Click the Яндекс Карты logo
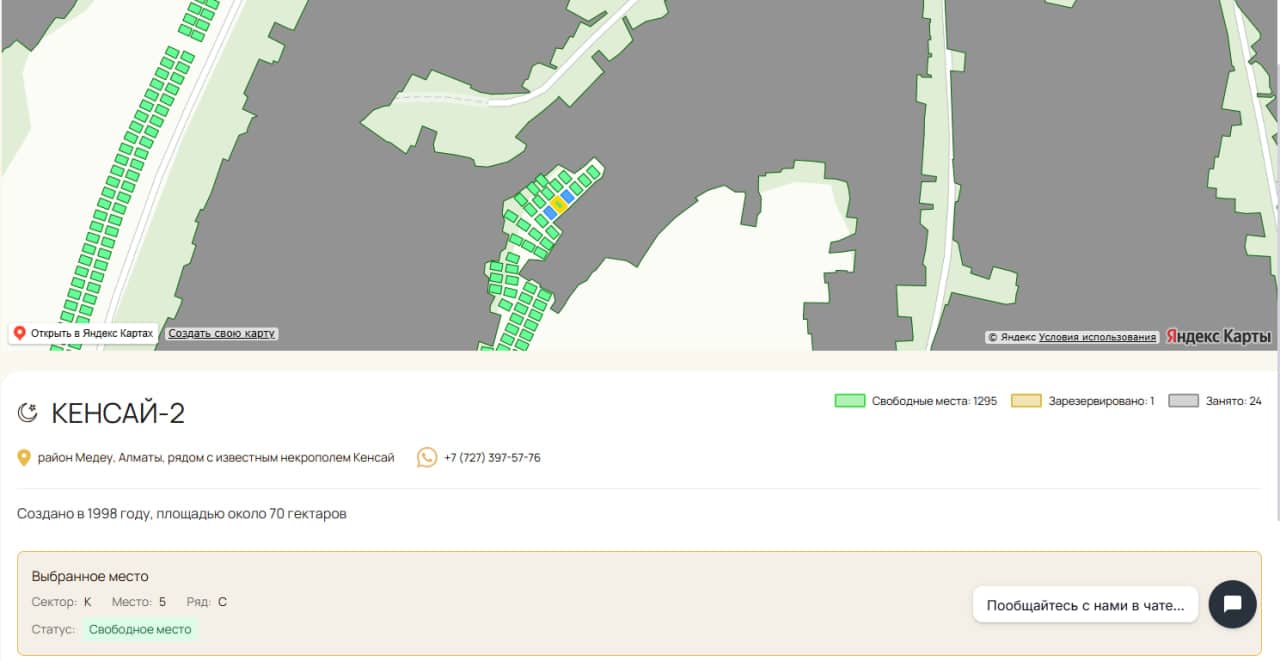This screenshot has height=661, width=1280. pyautogui.click(x=1218, y=337)
